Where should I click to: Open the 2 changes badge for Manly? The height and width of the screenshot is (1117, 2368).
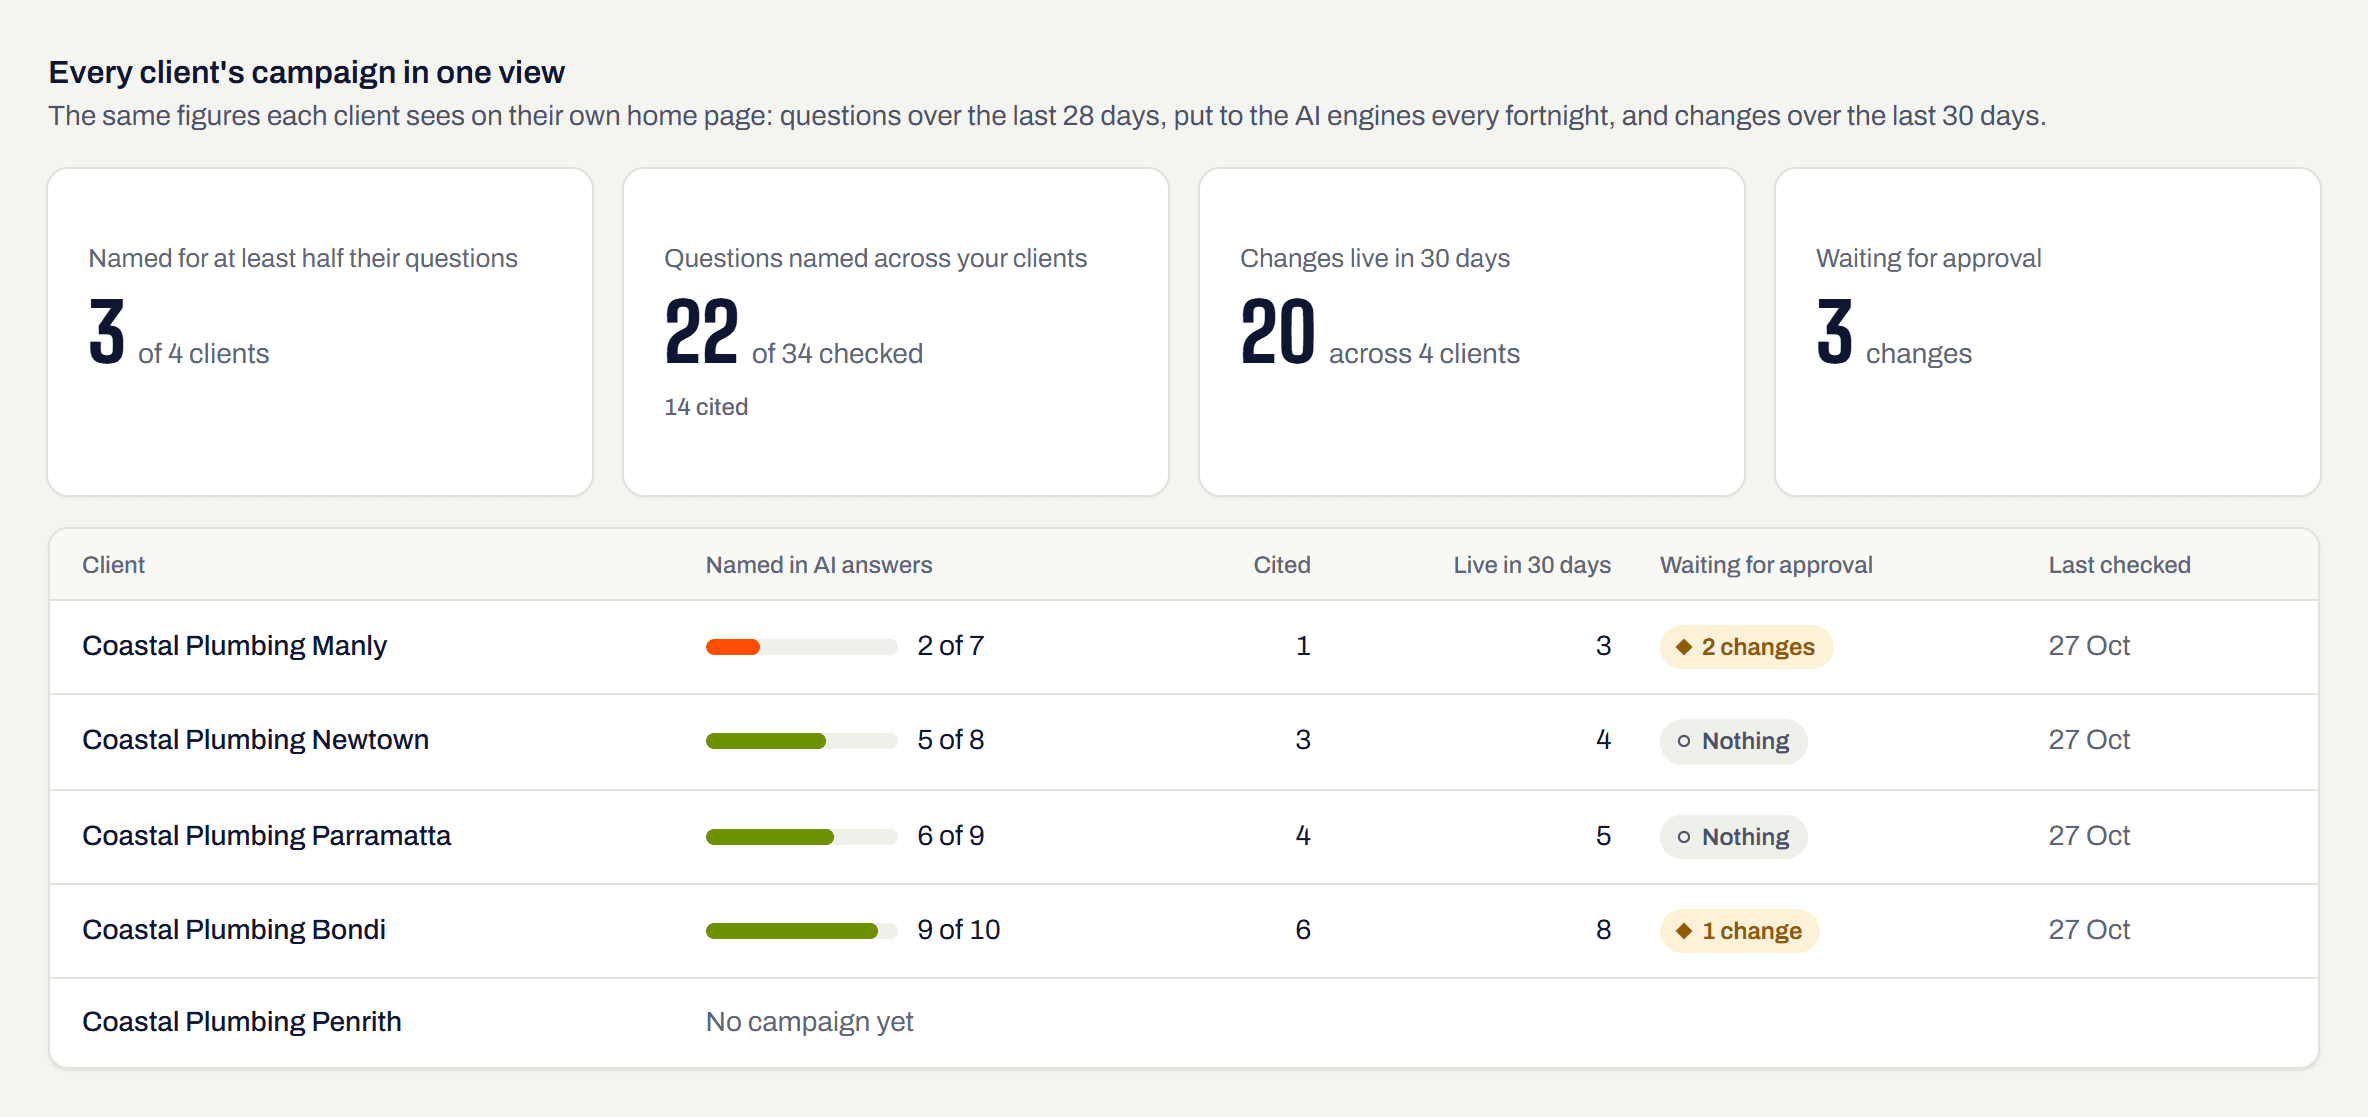(1746, 647)
